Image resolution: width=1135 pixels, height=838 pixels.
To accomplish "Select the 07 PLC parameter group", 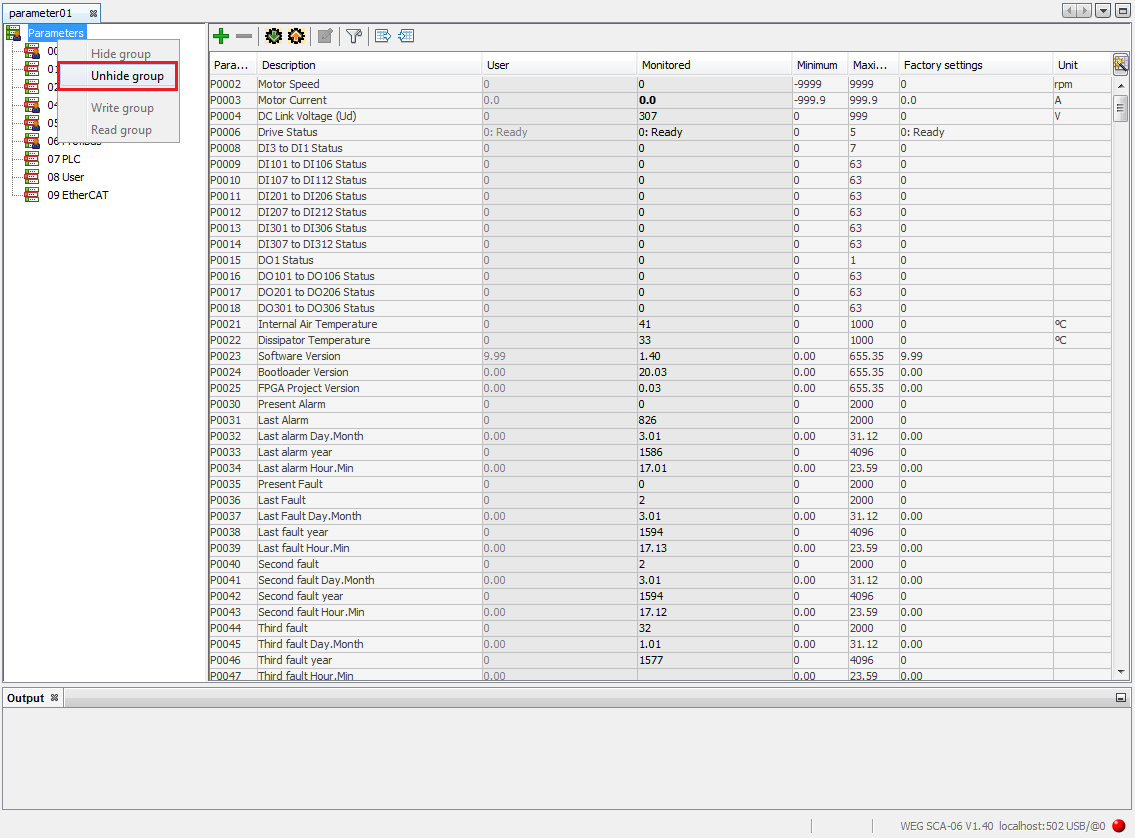I will 64,158.
